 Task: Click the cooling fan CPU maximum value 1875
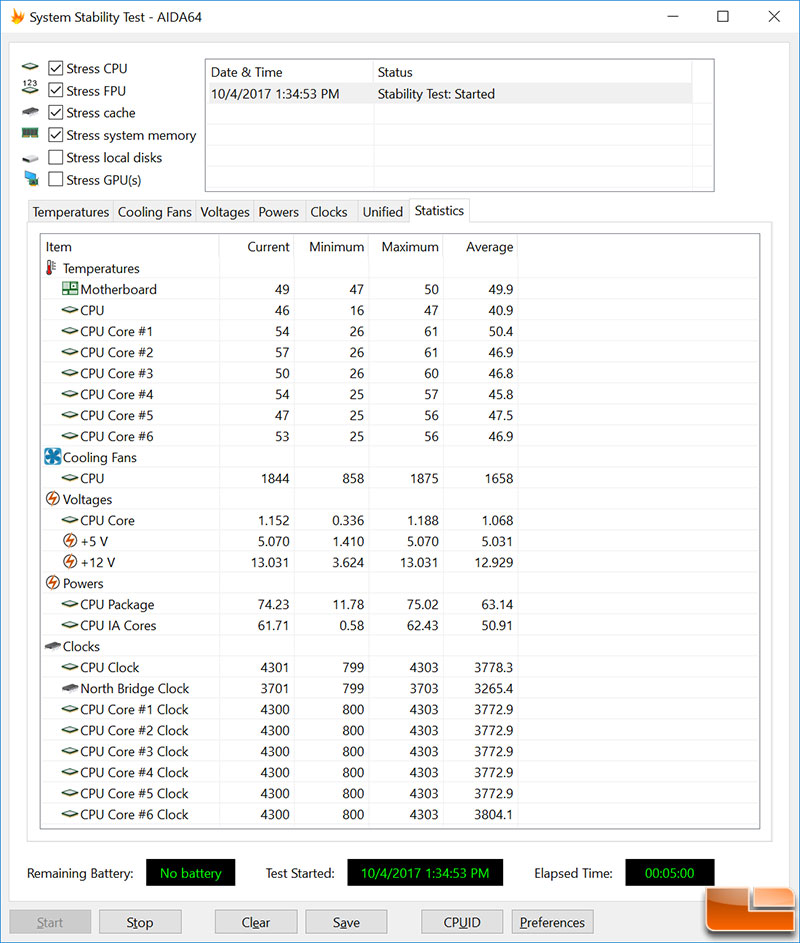point(425,479)
